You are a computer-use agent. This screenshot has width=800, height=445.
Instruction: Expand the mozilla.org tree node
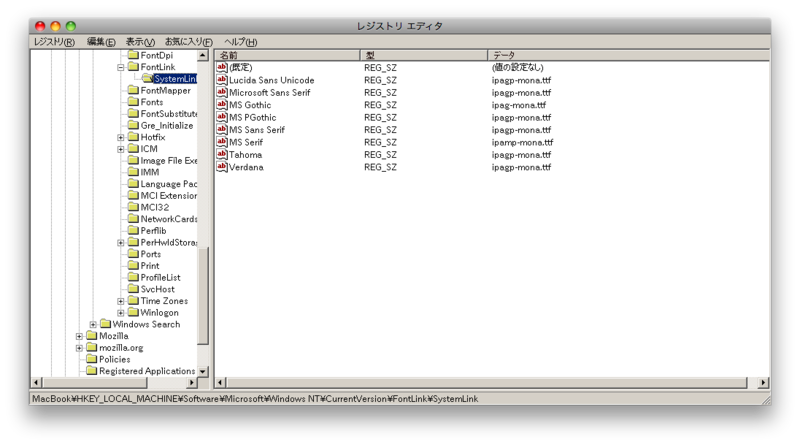tap(80, 348)
